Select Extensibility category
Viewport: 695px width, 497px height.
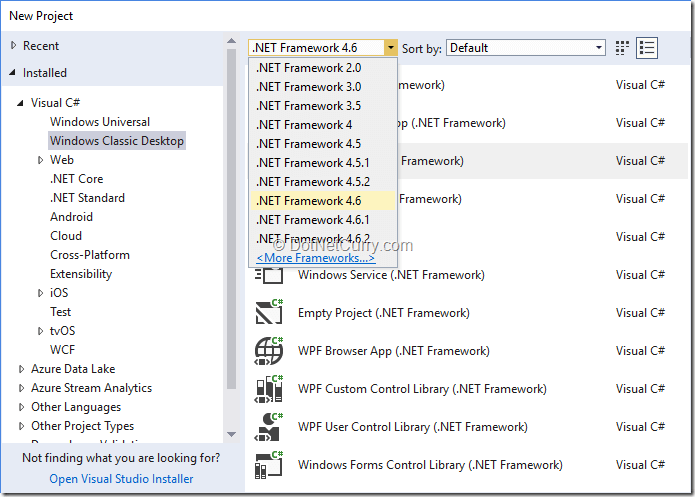coord(81,274)
